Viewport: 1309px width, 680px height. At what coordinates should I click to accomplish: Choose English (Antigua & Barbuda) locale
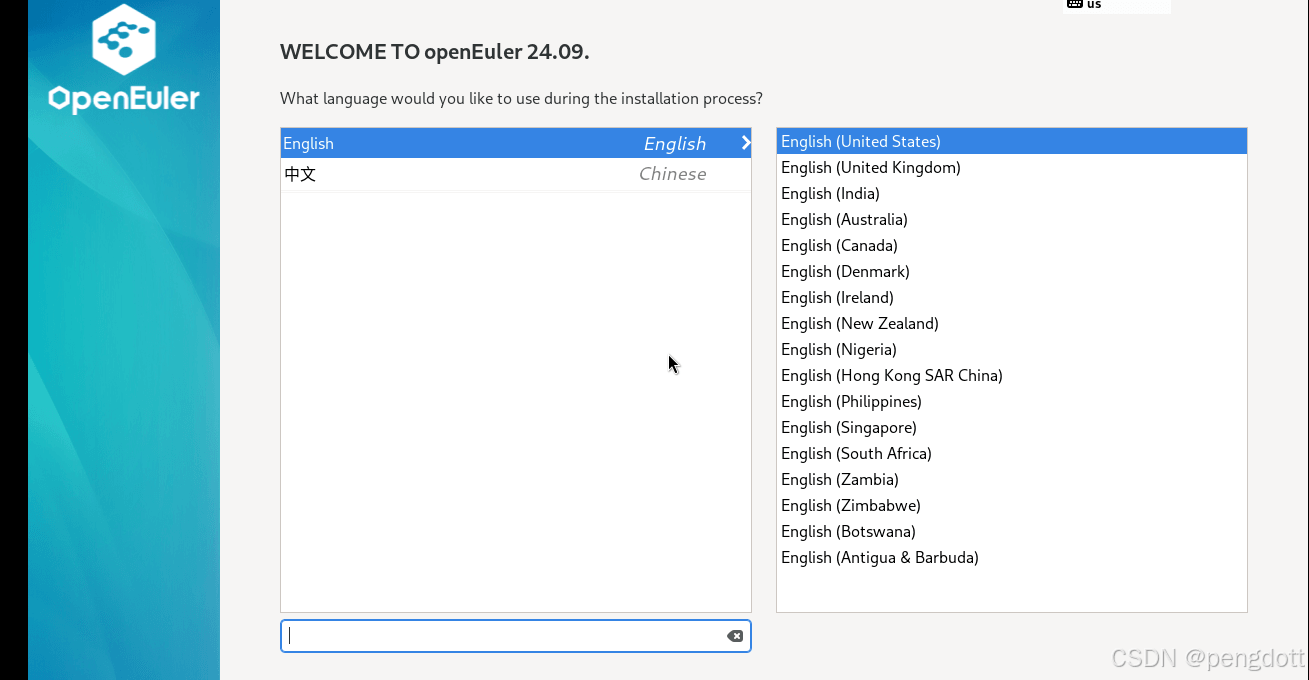click(1012, 557)
